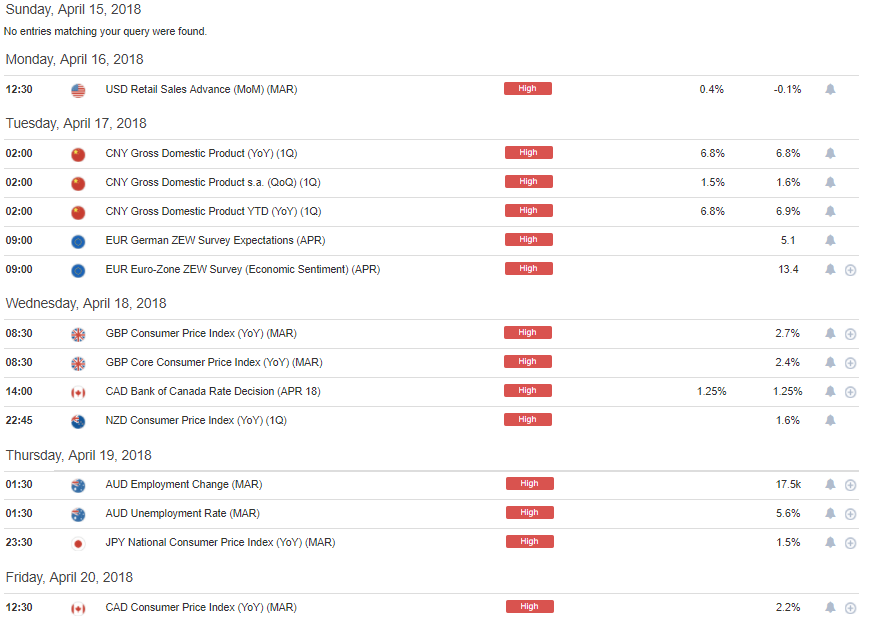Viewport: 872px width, 630px height.
Task: Select the Thursday, April 19, 2018 heading
Action: [78, 455]
